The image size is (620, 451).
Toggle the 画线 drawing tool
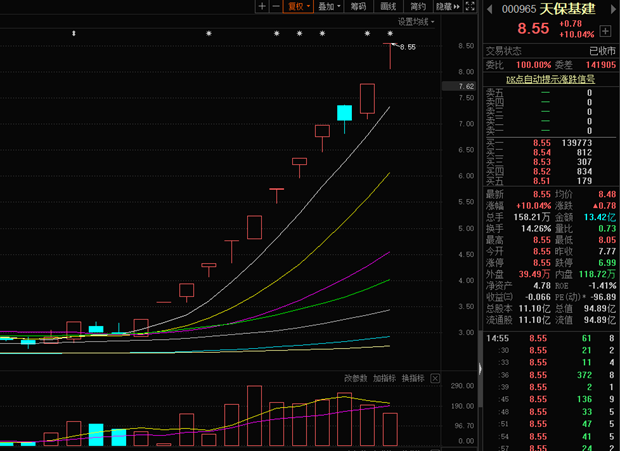click(x=387, y=6)
